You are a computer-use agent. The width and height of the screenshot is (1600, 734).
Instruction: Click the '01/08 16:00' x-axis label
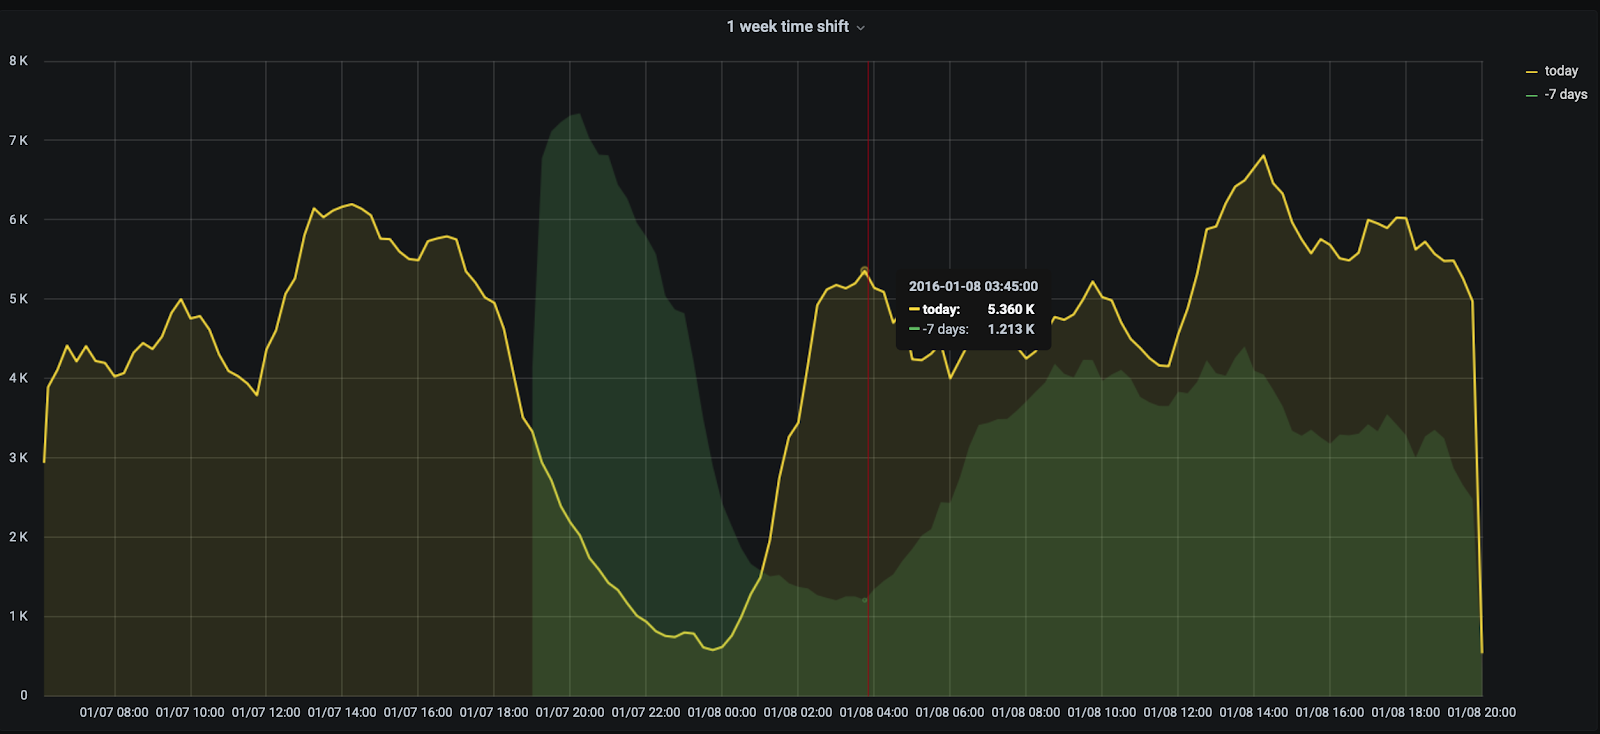click(1330, 713)
